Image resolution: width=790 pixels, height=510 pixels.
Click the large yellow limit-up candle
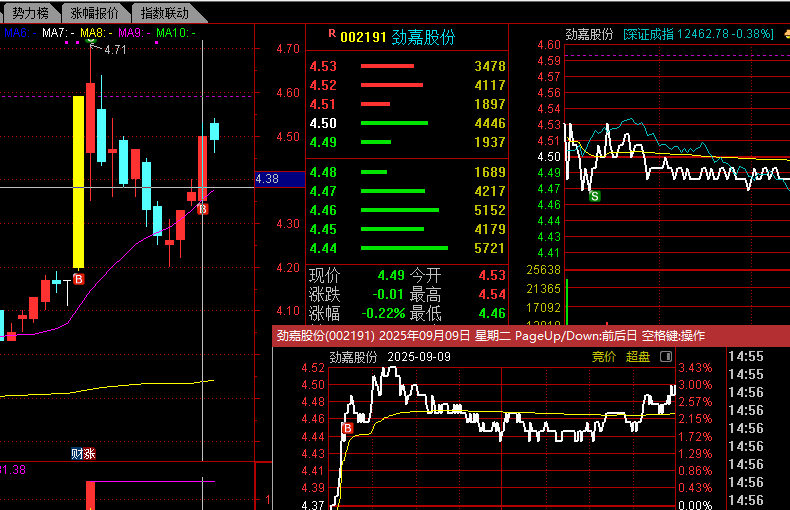pos(79,182)
